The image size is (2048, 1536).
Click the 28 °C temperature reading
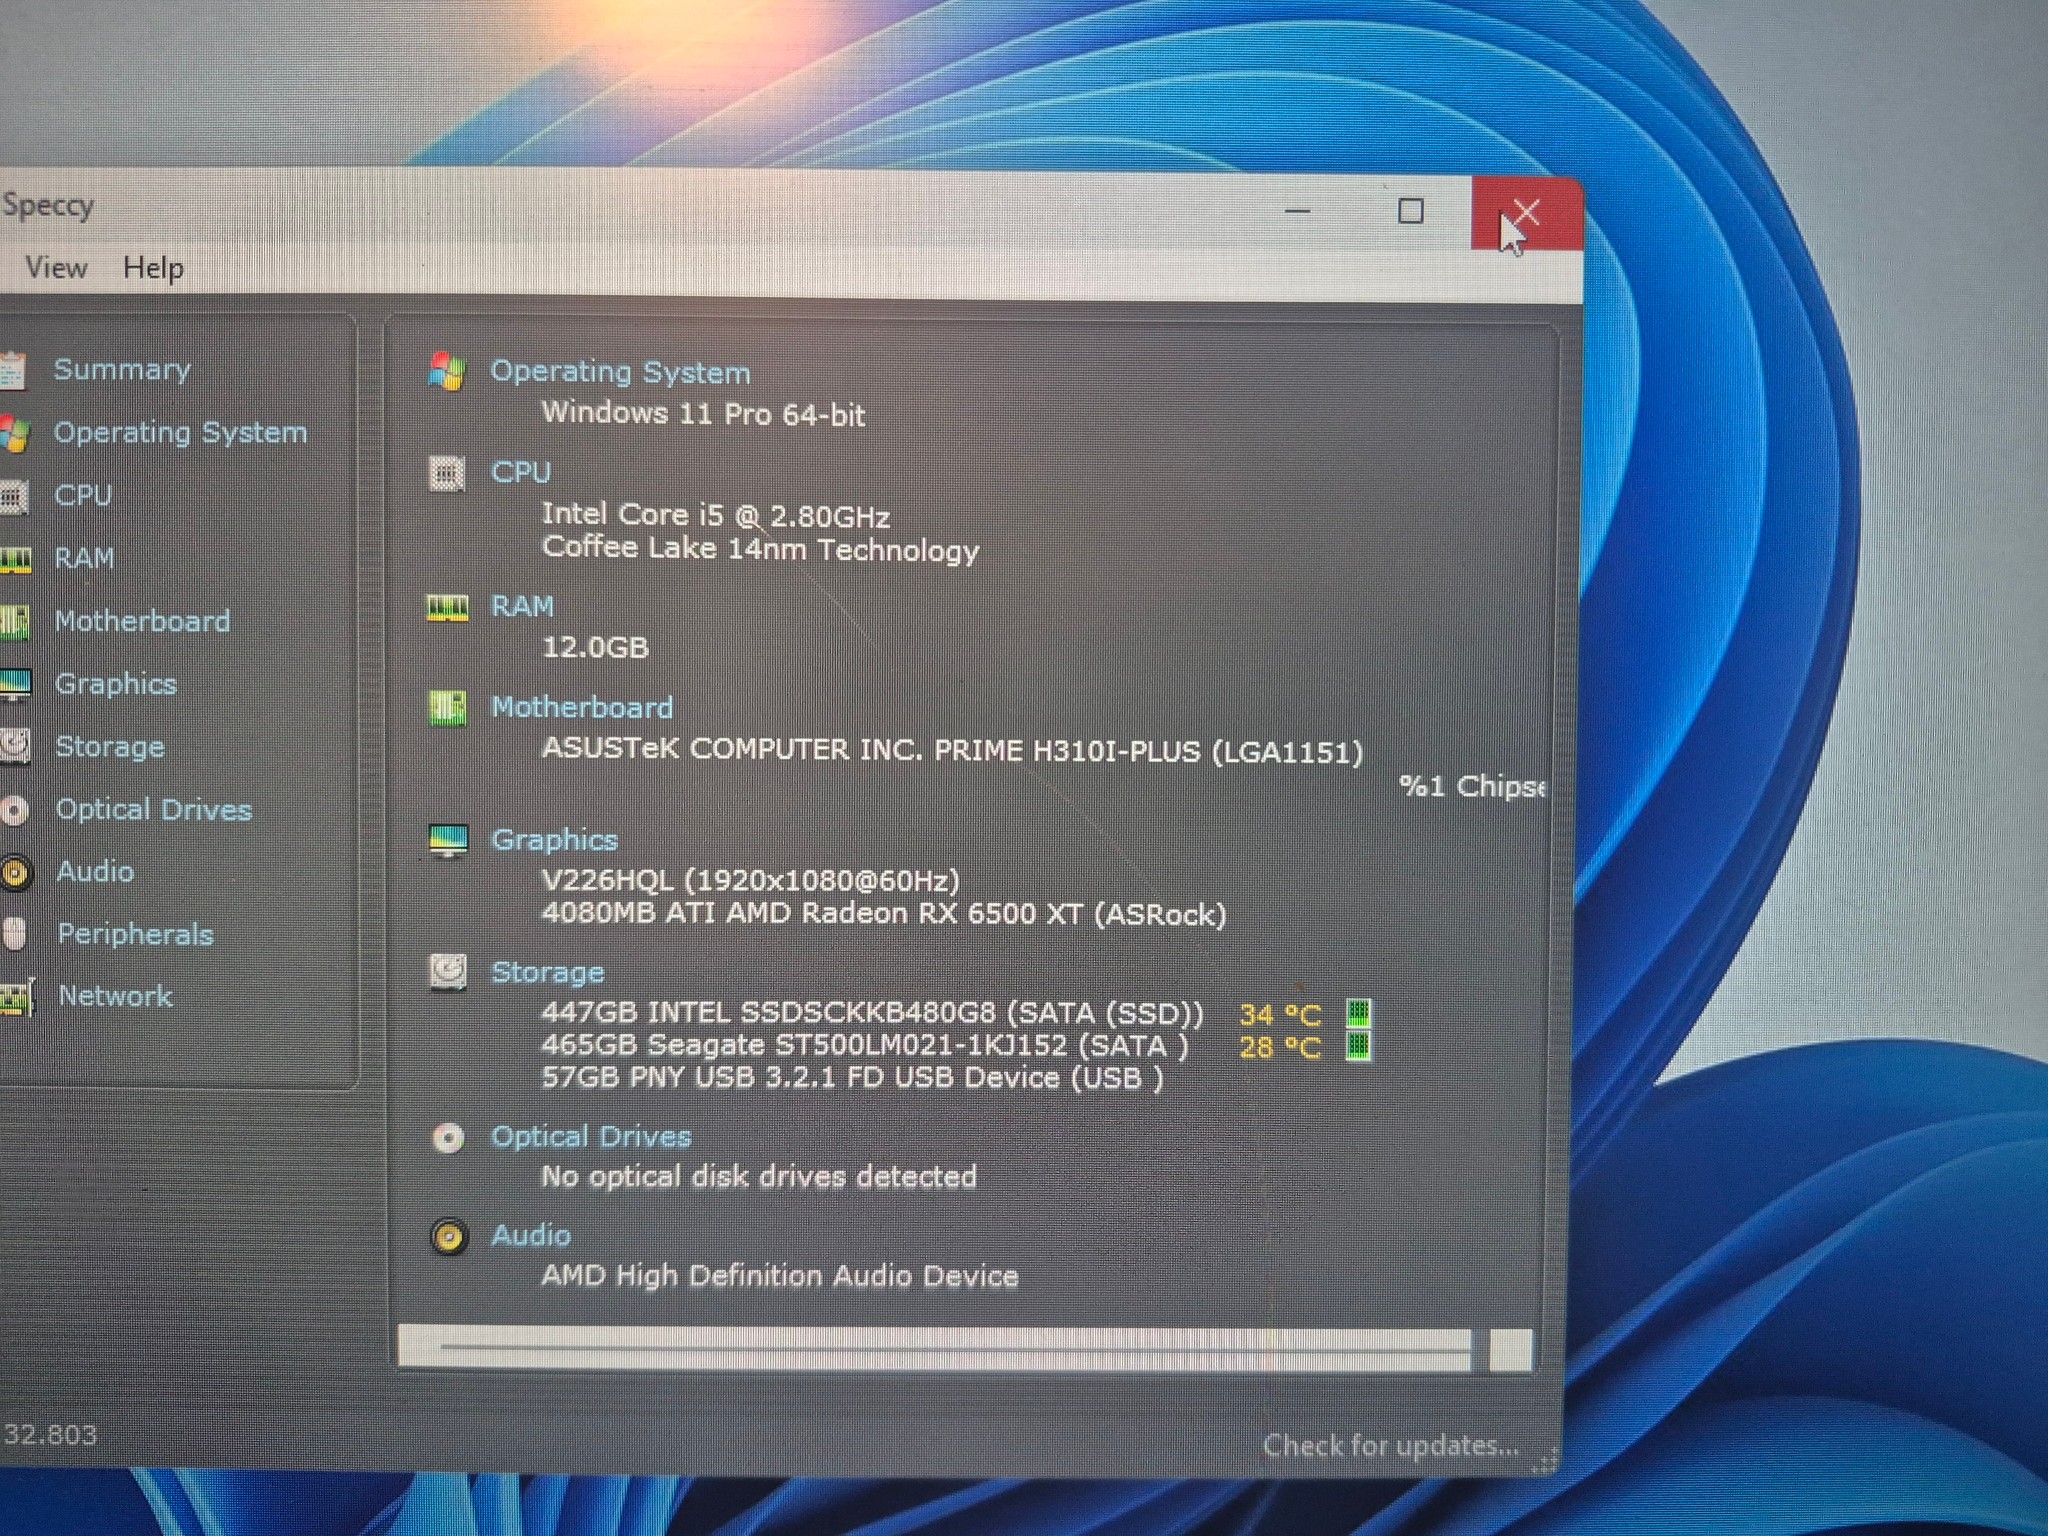coord(1280,1048)
